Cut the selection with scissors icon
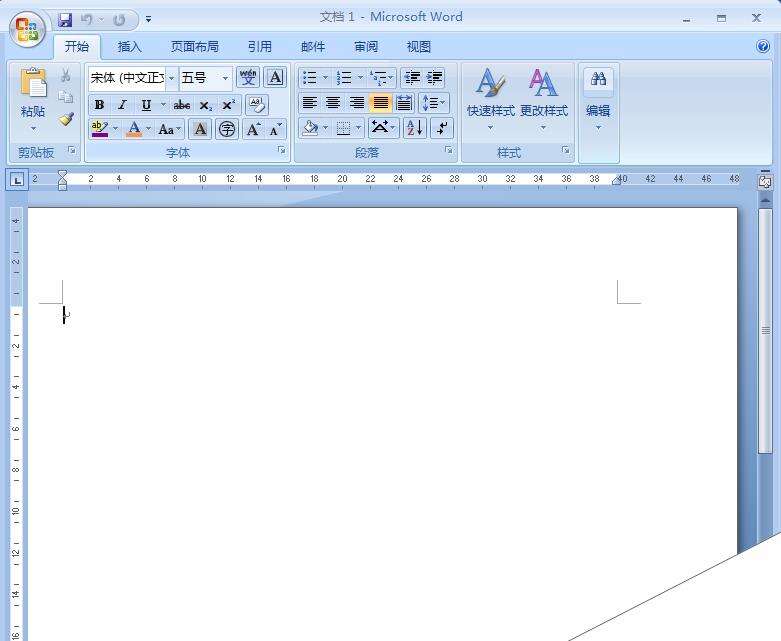The width and height of the screenshot is (781, 641). point(65,76)
